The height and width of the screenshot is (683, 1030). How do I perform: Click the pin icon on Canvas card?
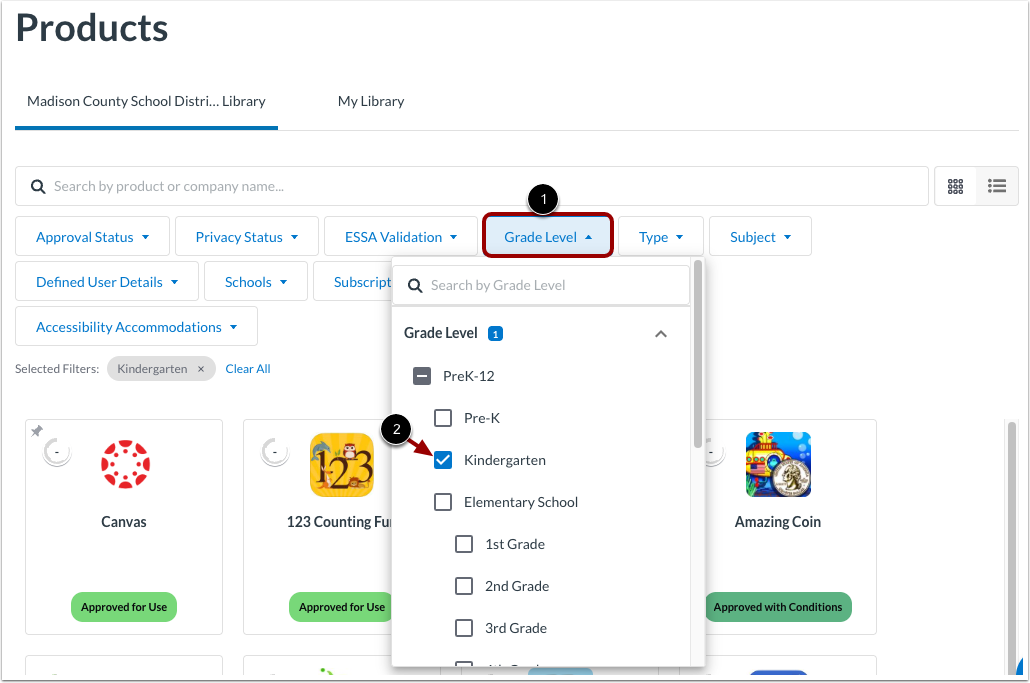pos(37,431)
